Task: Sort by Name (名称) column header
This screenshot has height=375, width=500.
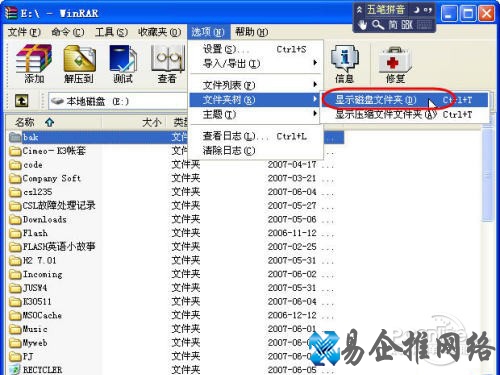Action: 53,122
